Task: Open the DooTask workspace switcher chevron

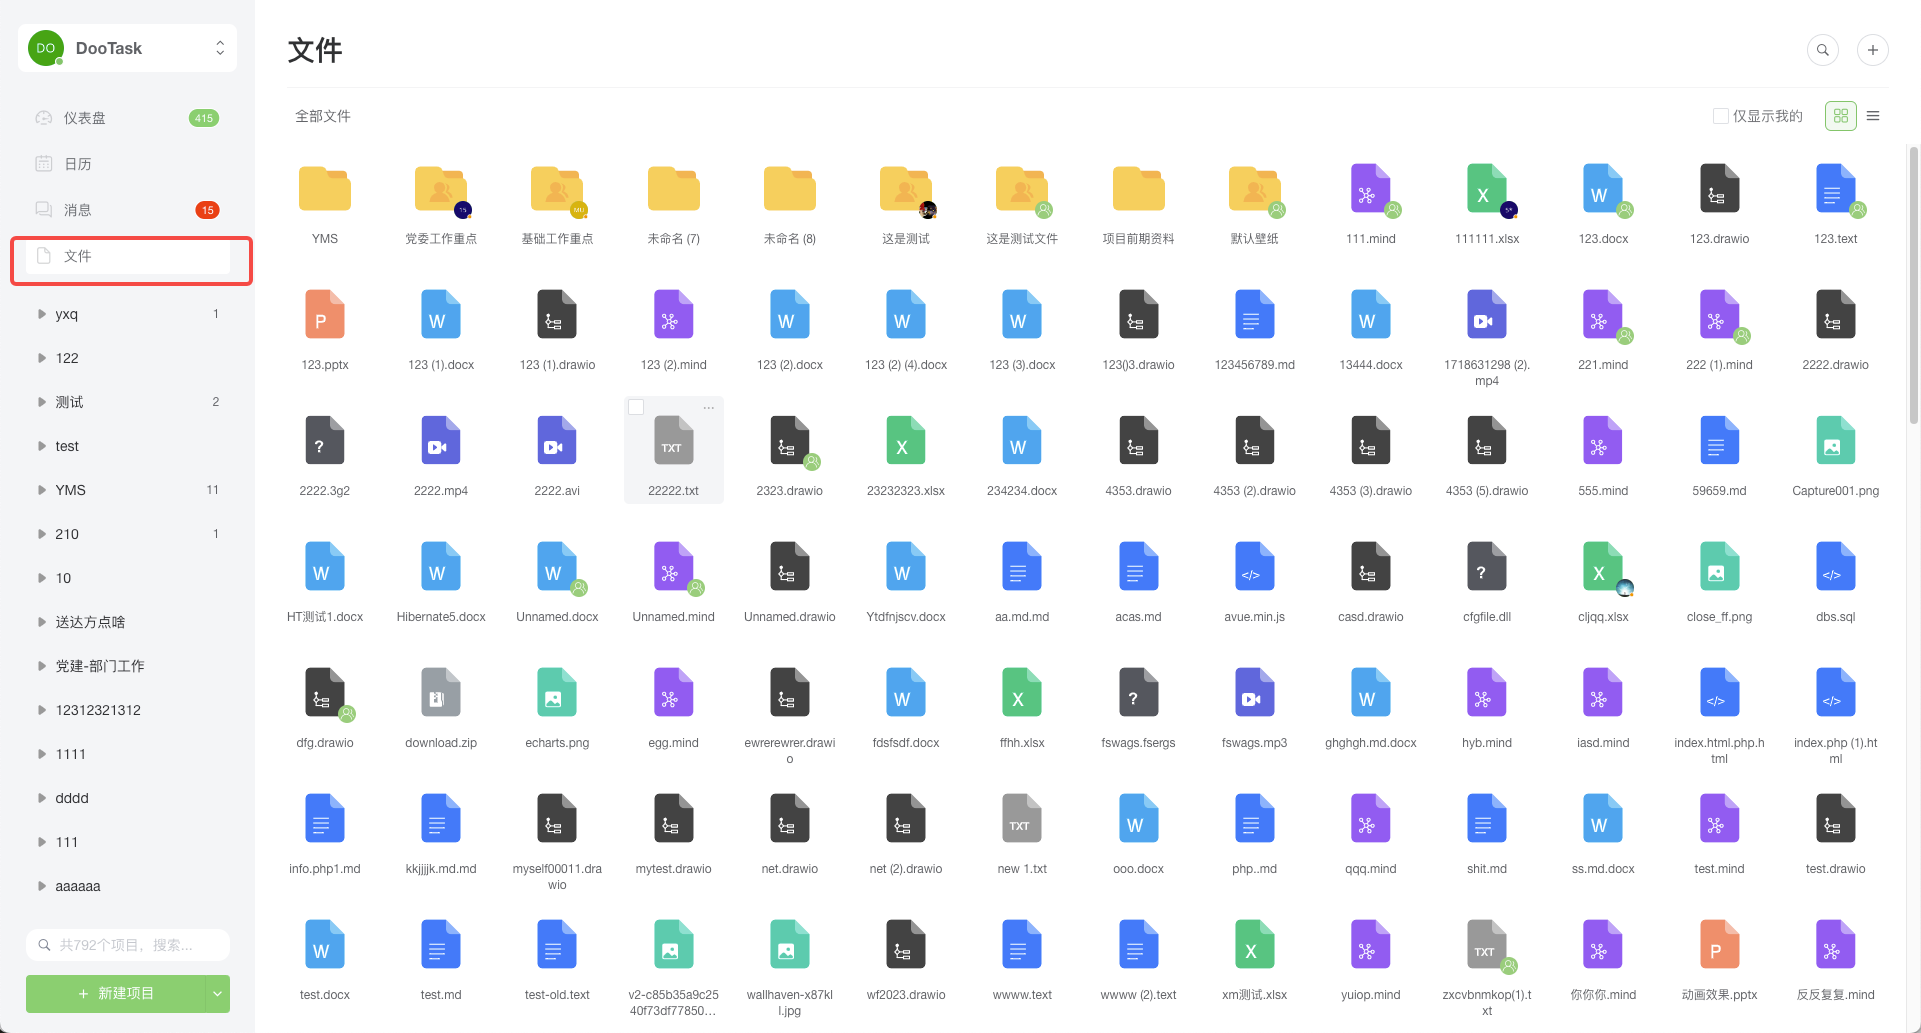Action: 219,47
